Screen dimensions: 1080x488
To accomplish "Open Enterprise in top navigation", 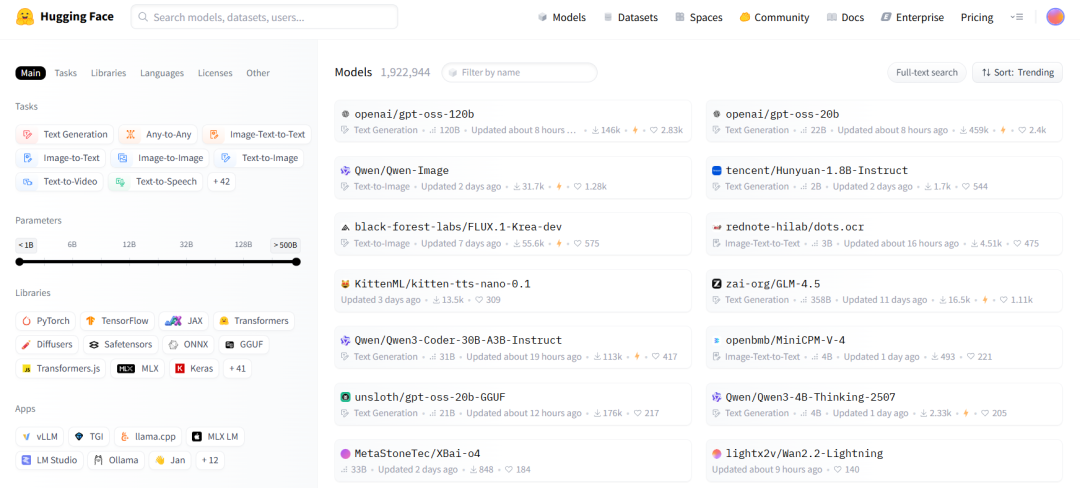I will [913, 17].
